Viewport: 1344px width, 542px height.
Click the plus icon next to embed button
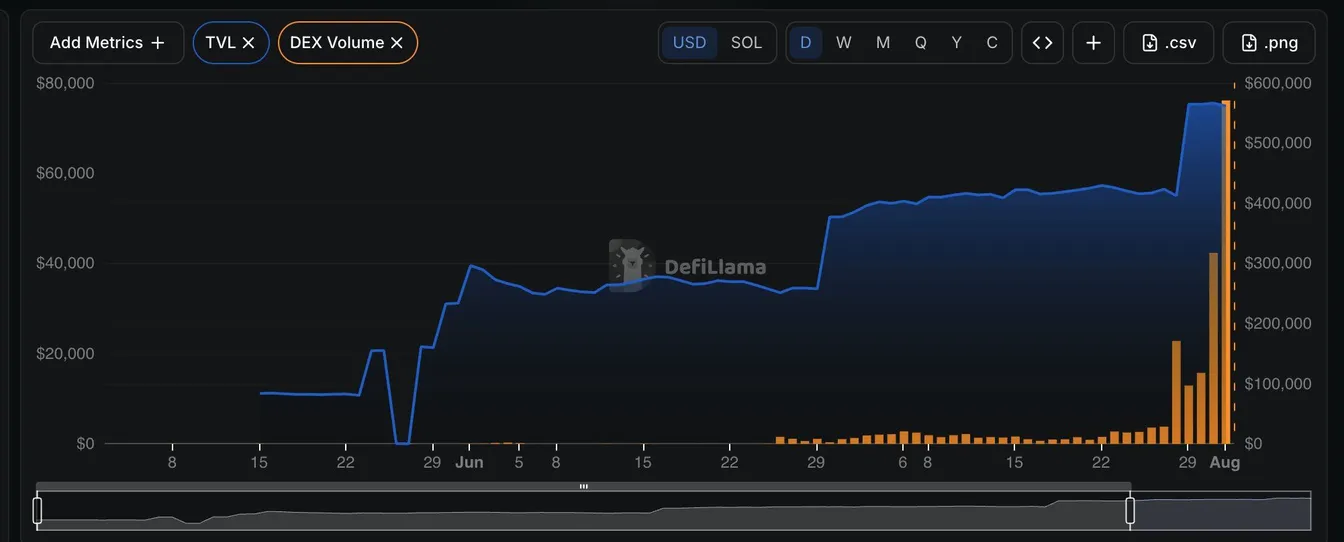coord(1094,43)
